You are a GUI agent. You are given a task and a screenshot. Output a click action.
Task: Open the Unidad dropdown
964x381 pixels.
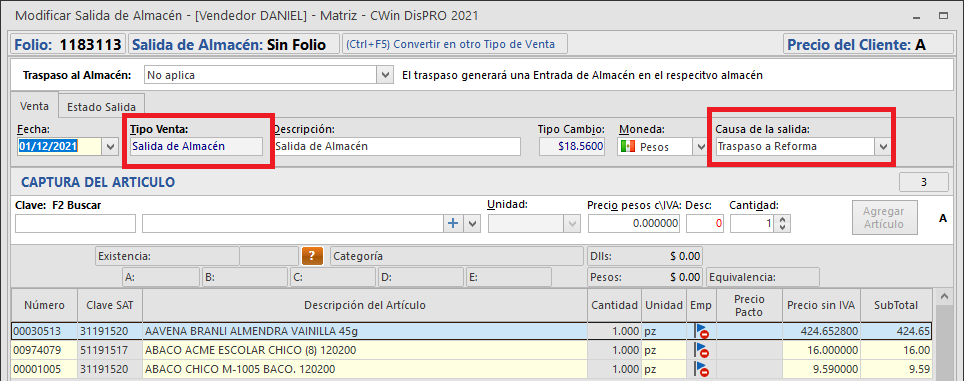click(573, 224)
